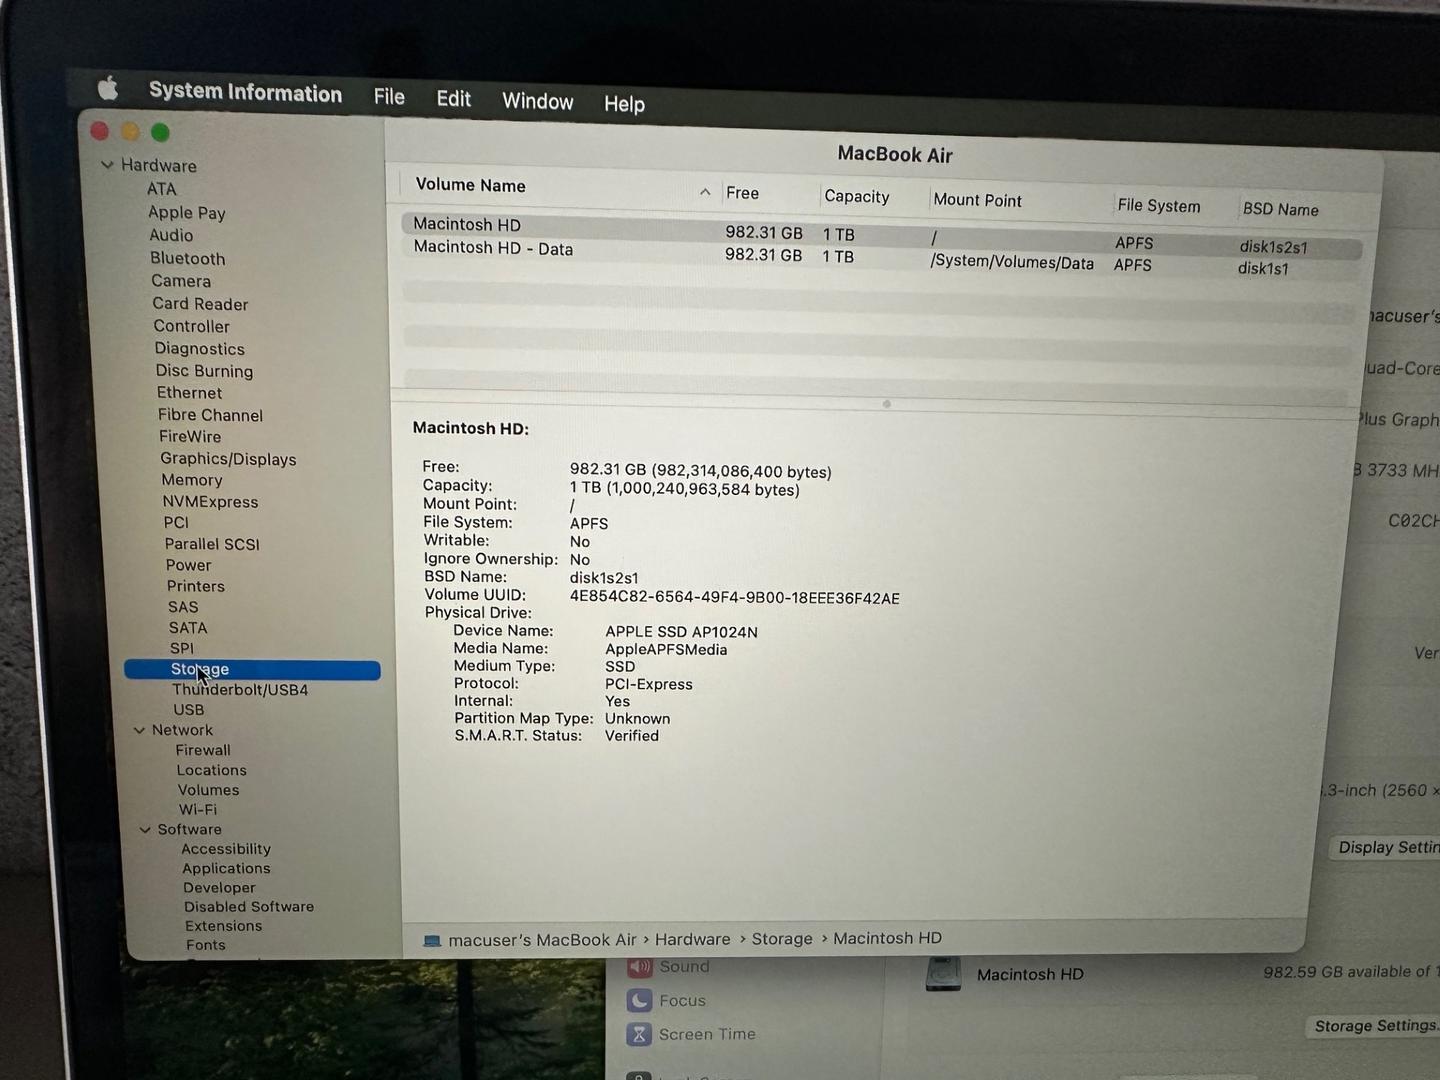Screen dimensions: 1440x1080
Task: Sort by Free column header
Action: coord(742,193)
